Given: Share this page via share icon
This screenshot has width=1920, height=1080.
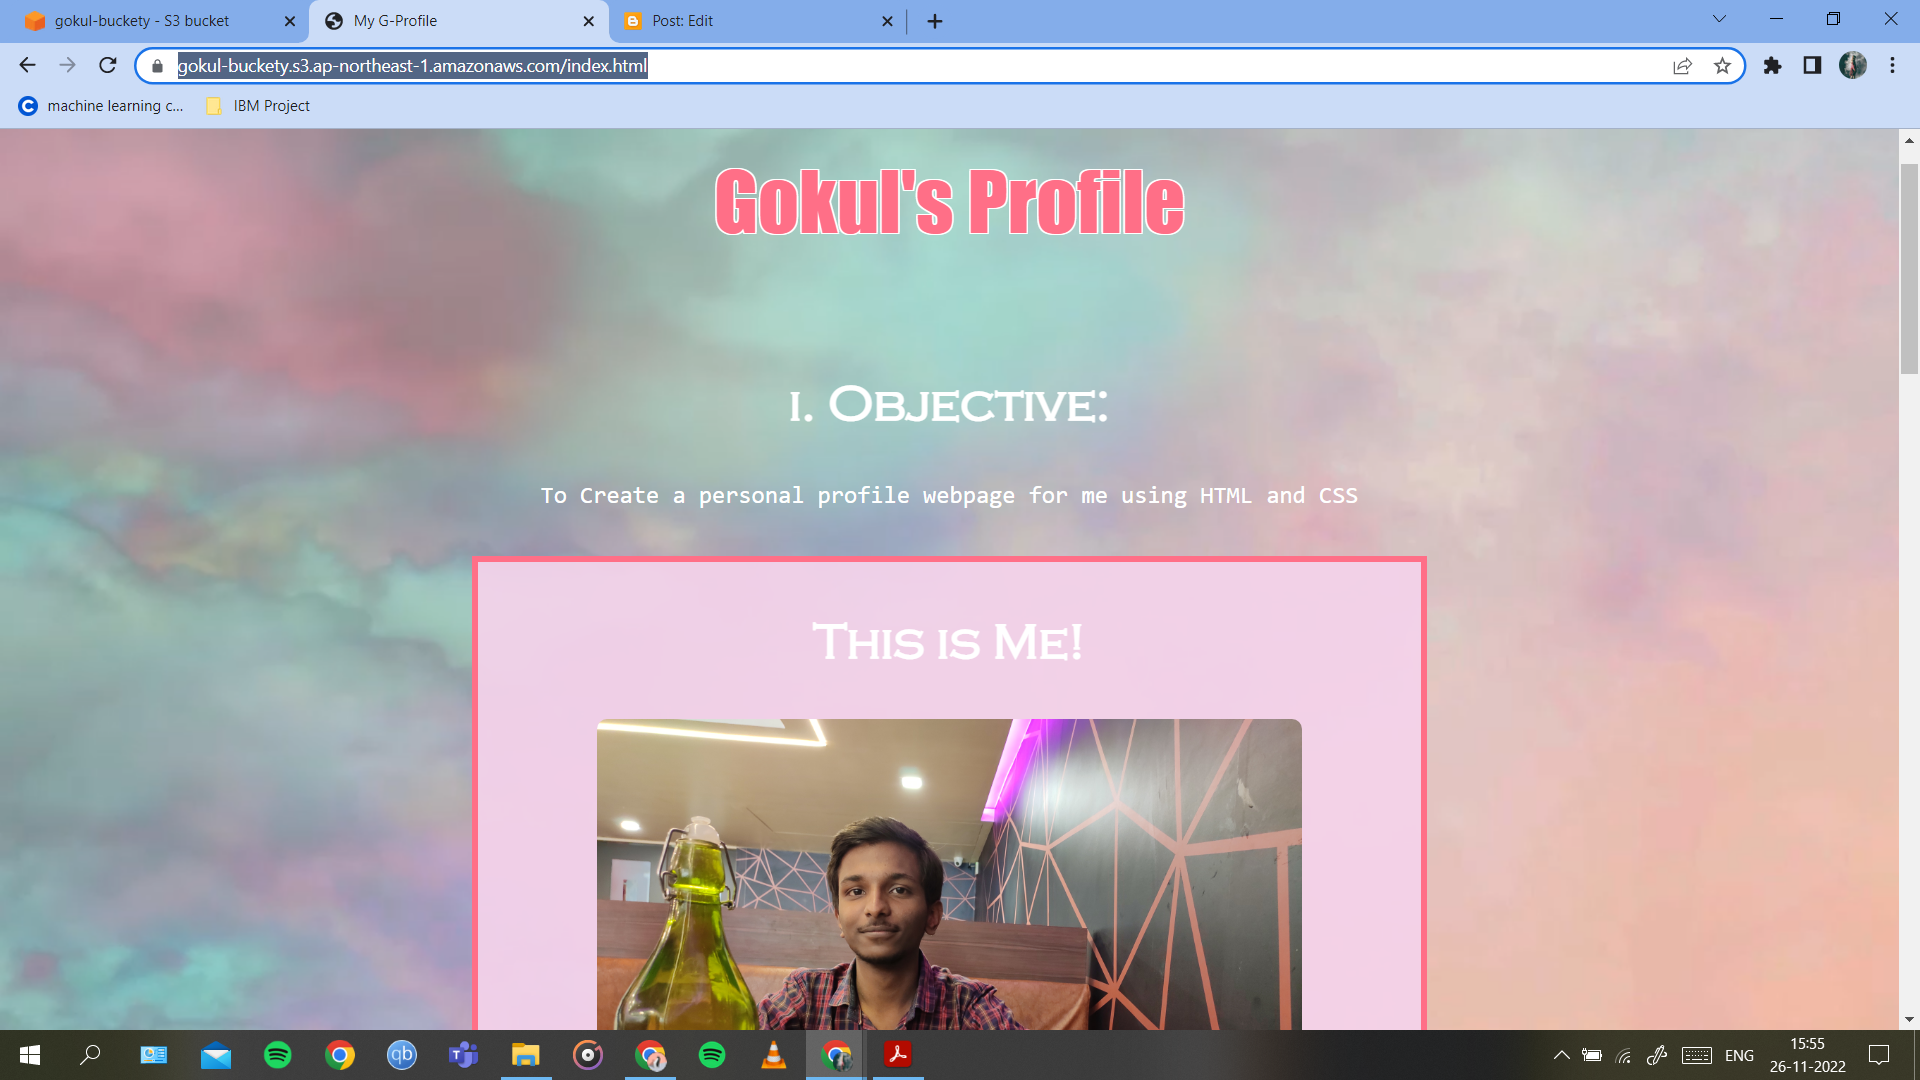Looking at the screenshot, I should [x=1682, y=66].
